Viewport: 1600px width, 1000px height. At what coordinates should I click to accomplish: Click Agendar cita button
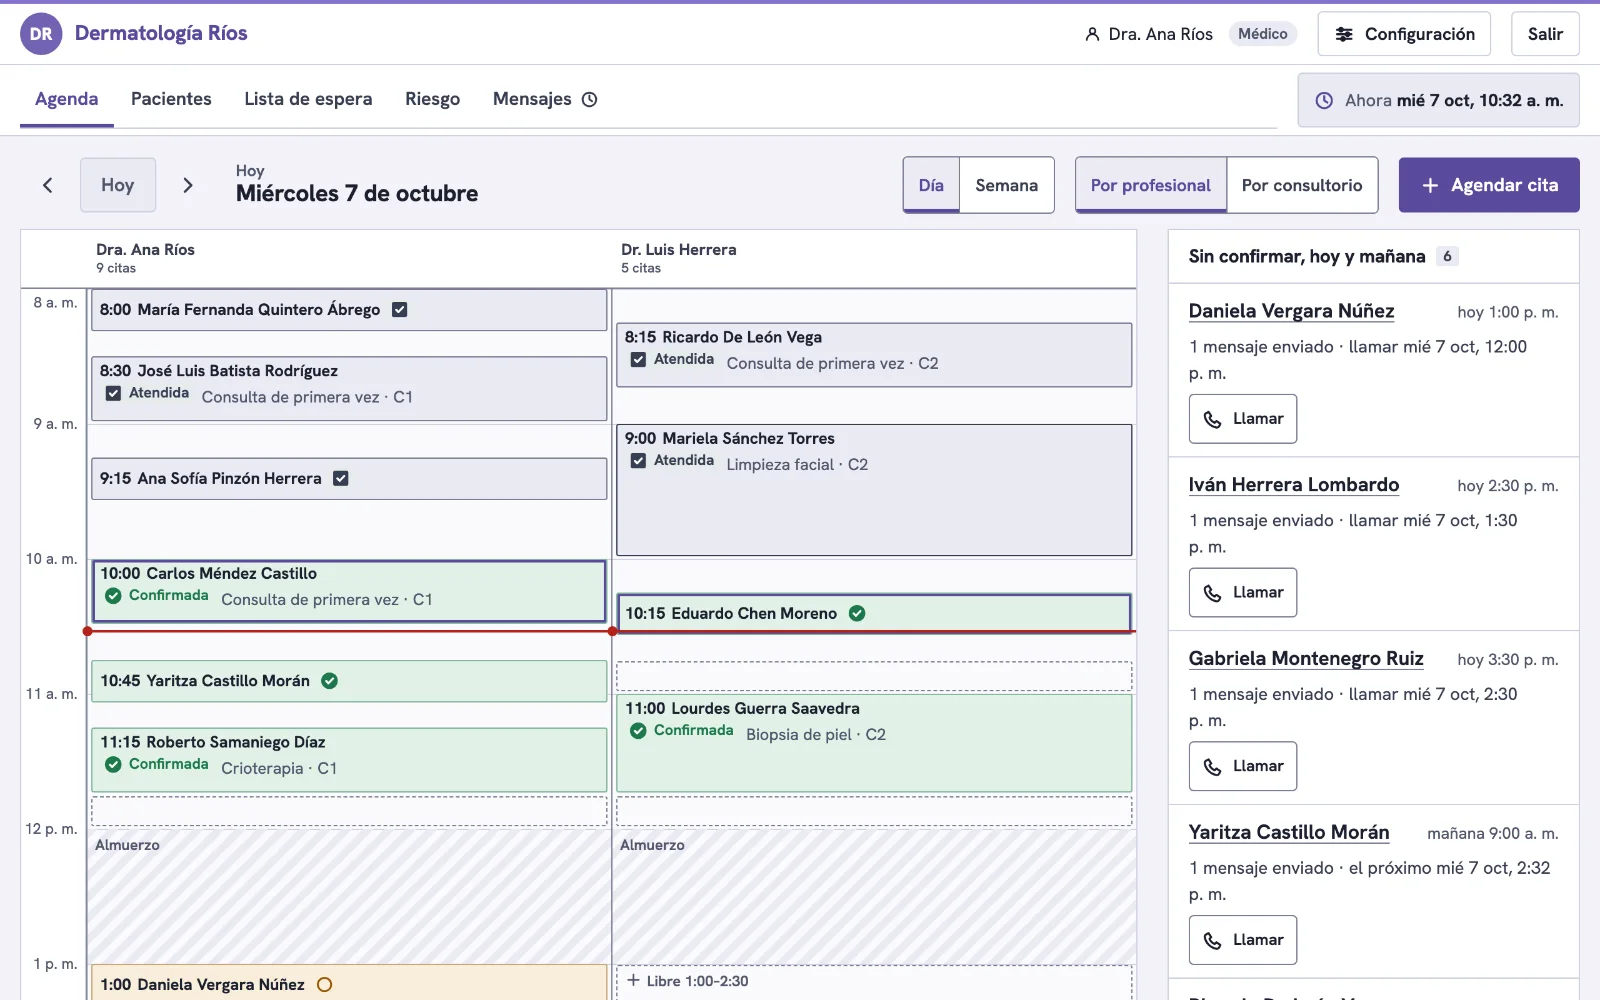[1489, 185]
